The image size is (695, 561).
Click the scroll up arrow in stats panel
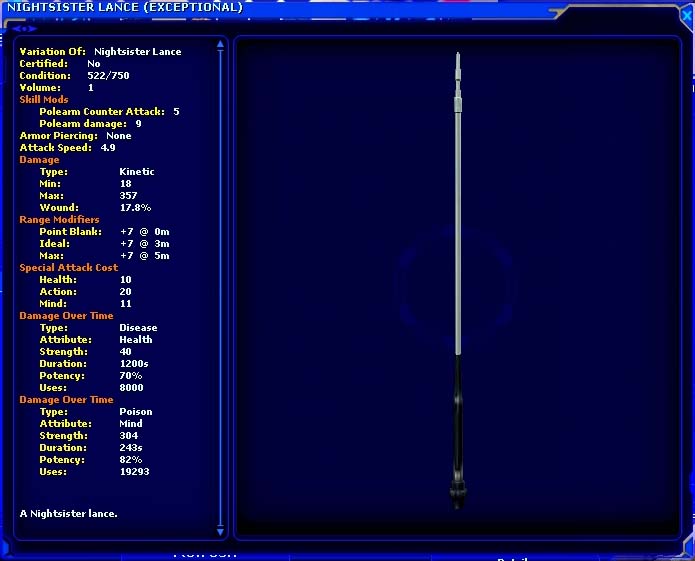220,44
